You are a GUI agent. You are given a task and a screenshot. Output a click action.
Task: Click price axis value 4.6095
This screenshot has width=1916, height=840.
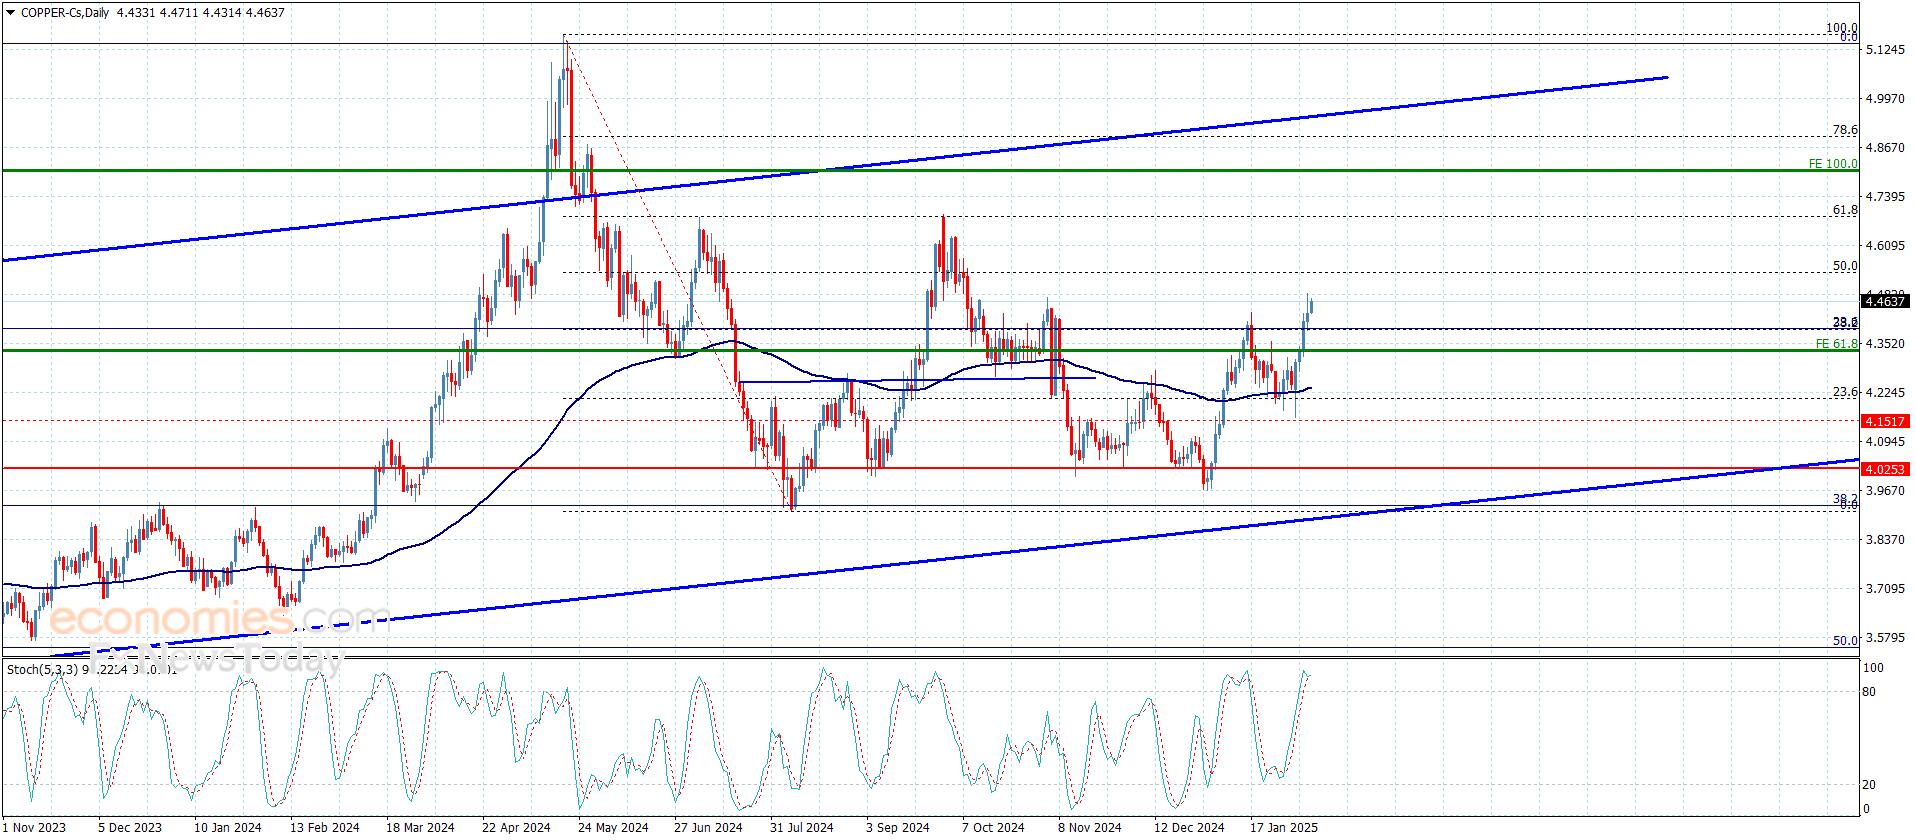[x=1885, y=245]
